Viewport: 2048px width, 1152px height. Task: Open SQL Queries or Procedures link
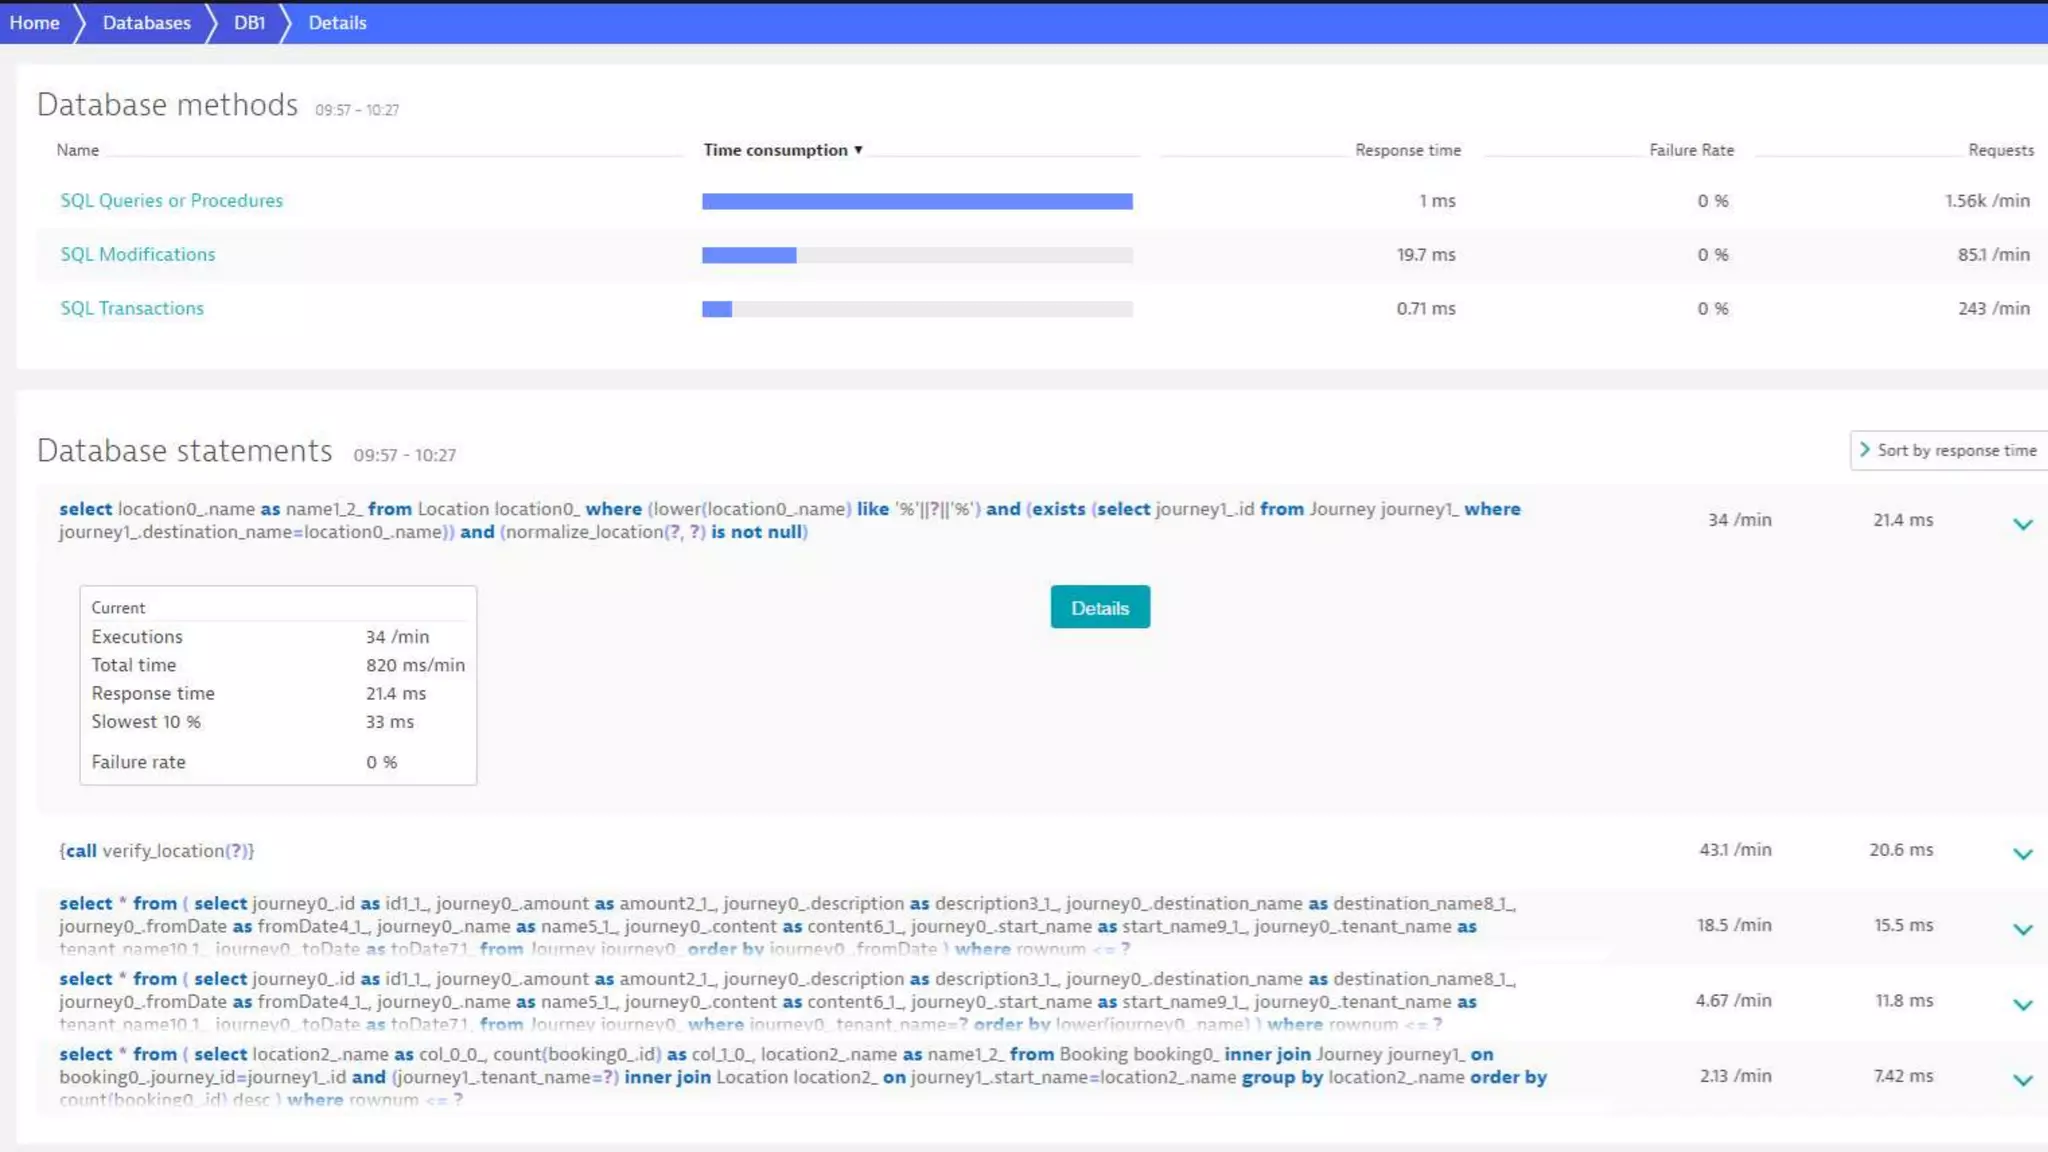coord(171,200)
